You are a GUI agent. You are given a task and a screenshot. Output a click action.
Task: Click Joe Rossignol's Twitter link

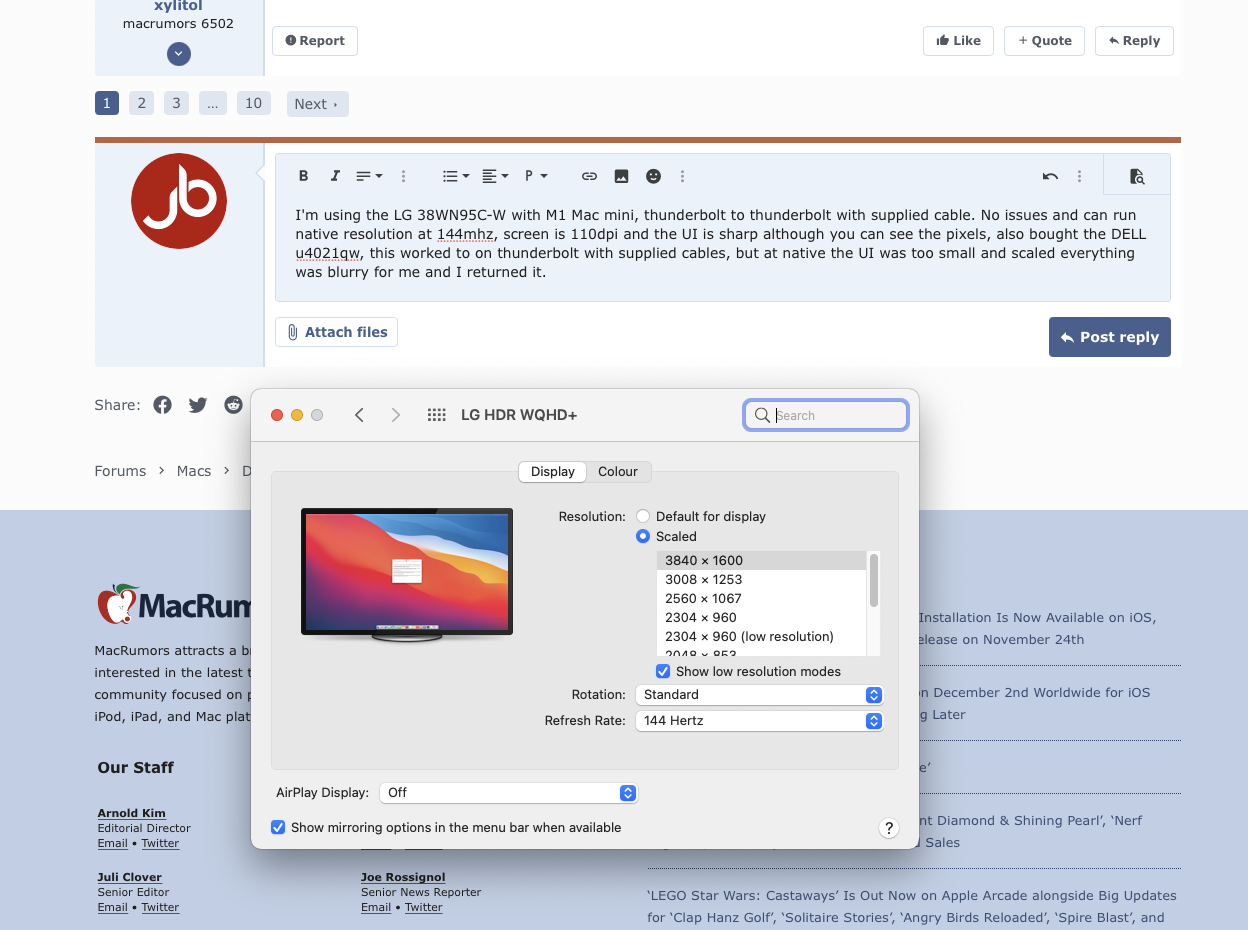pyautogui.click(x=424, y=907)
